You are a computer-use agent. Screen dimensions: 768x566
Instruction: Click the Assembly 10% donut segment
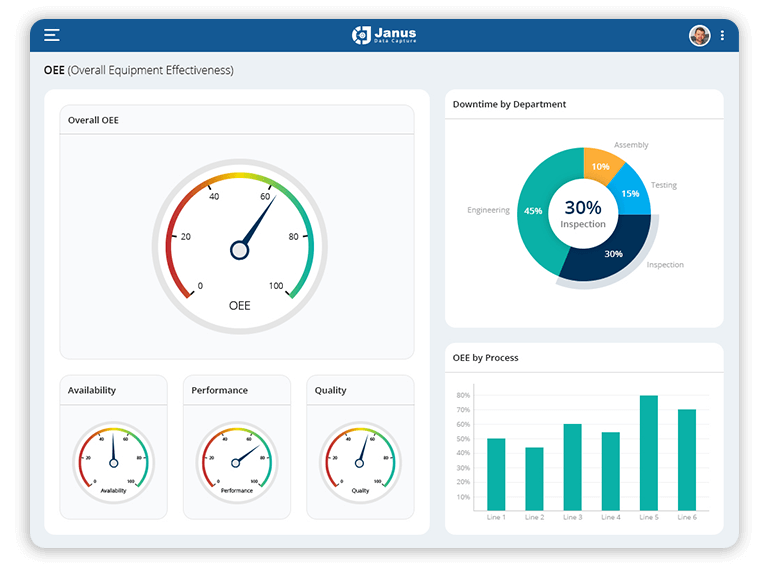[x=601, y=166]
